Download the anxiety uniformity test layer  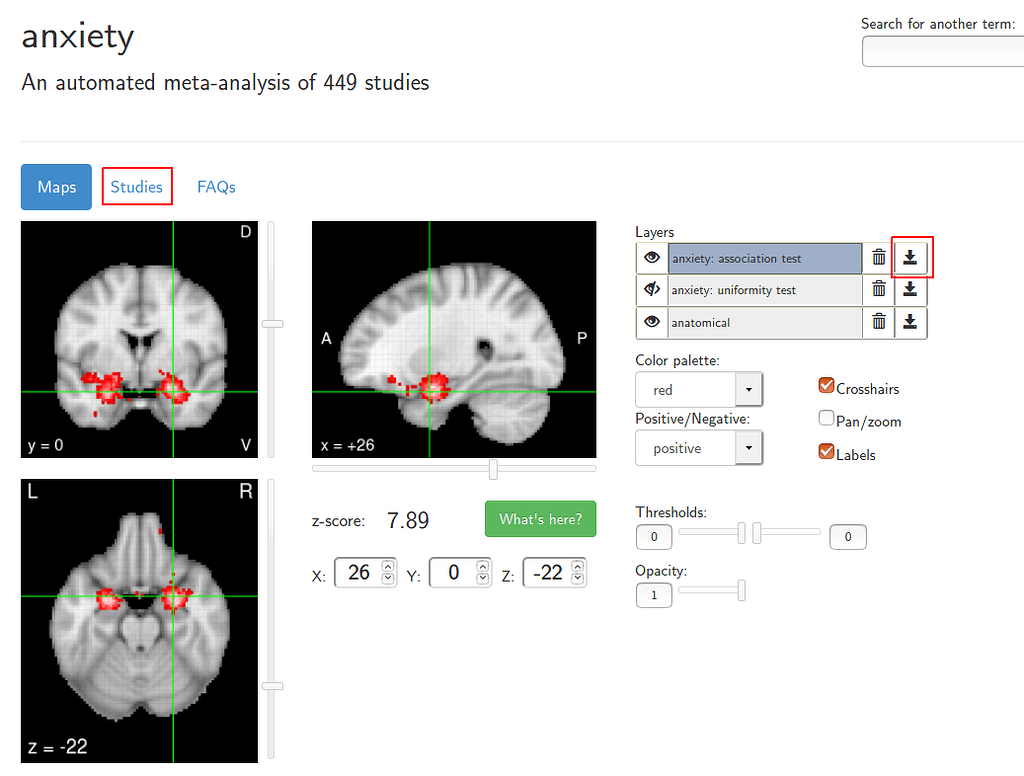[x=911, y=289]
